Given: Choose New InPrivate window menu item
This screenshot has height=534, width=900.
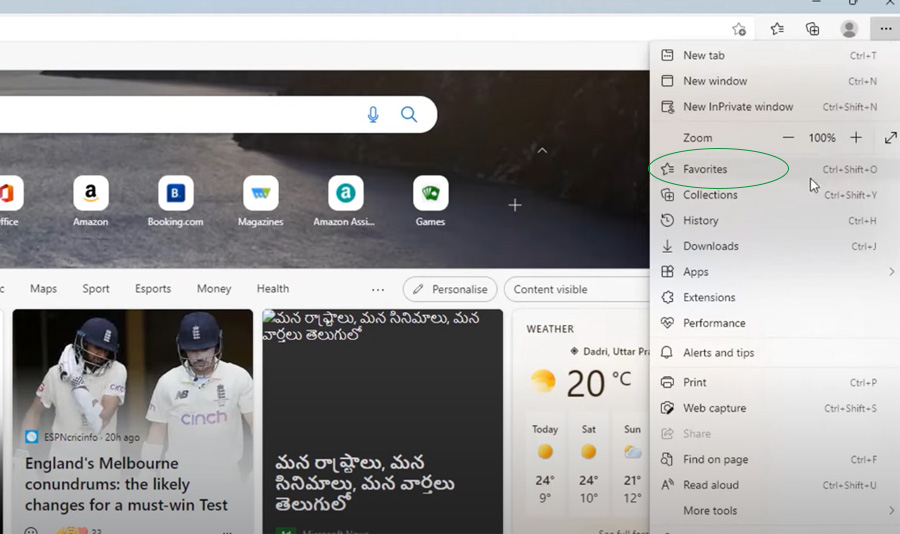Looking at the screenshot, I should pyautogui.click(x=738, y=107).
